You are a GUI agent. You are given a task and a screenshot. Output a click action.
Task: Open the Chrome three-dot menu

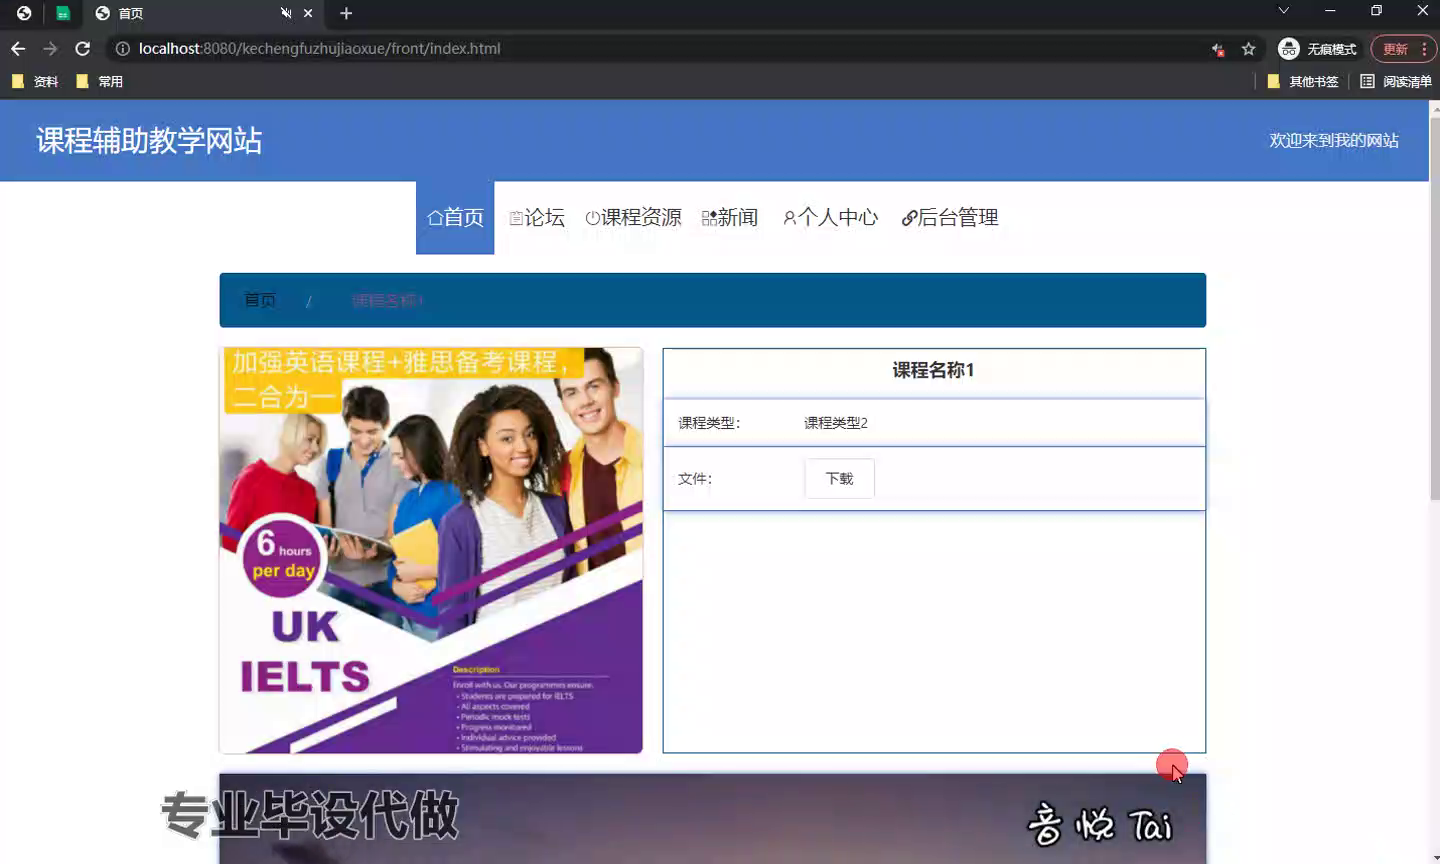[x=1424, y=49]
